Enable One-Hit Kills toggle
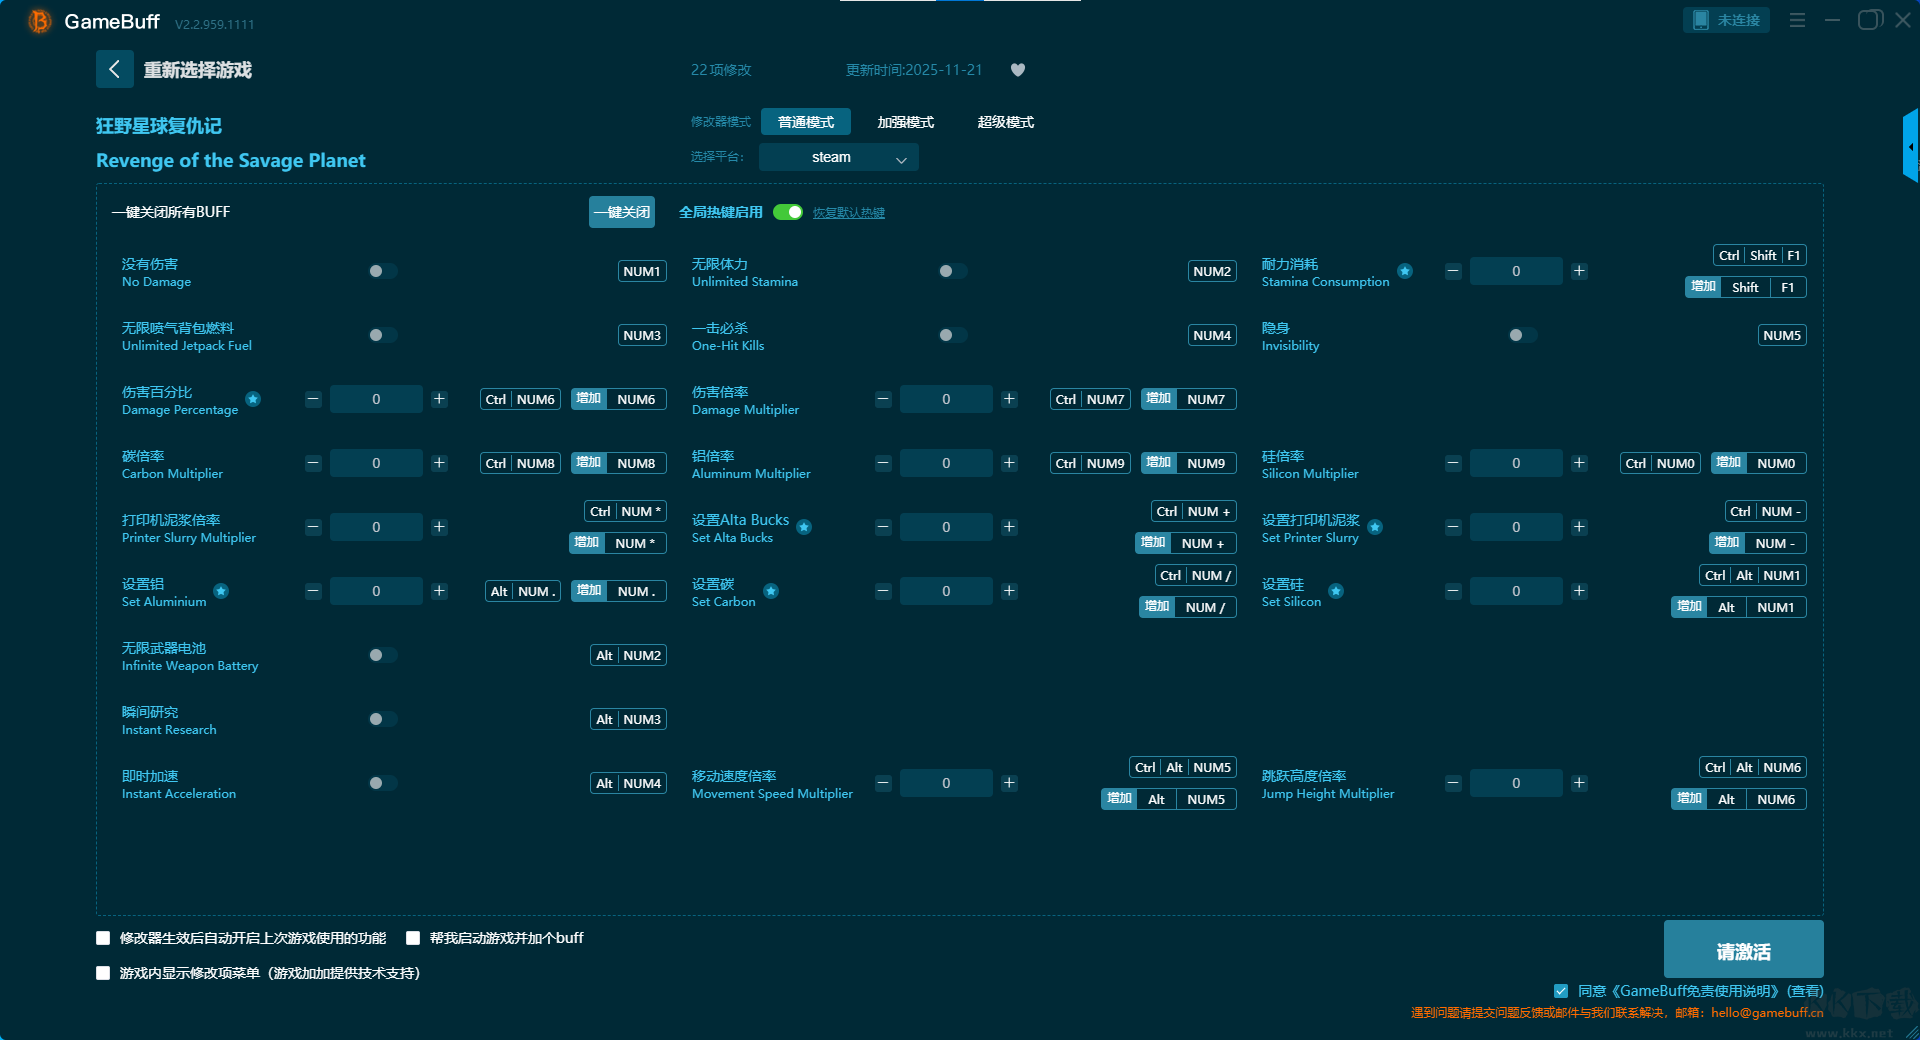Screen dimensions: 1920x1040 (952, 335)
